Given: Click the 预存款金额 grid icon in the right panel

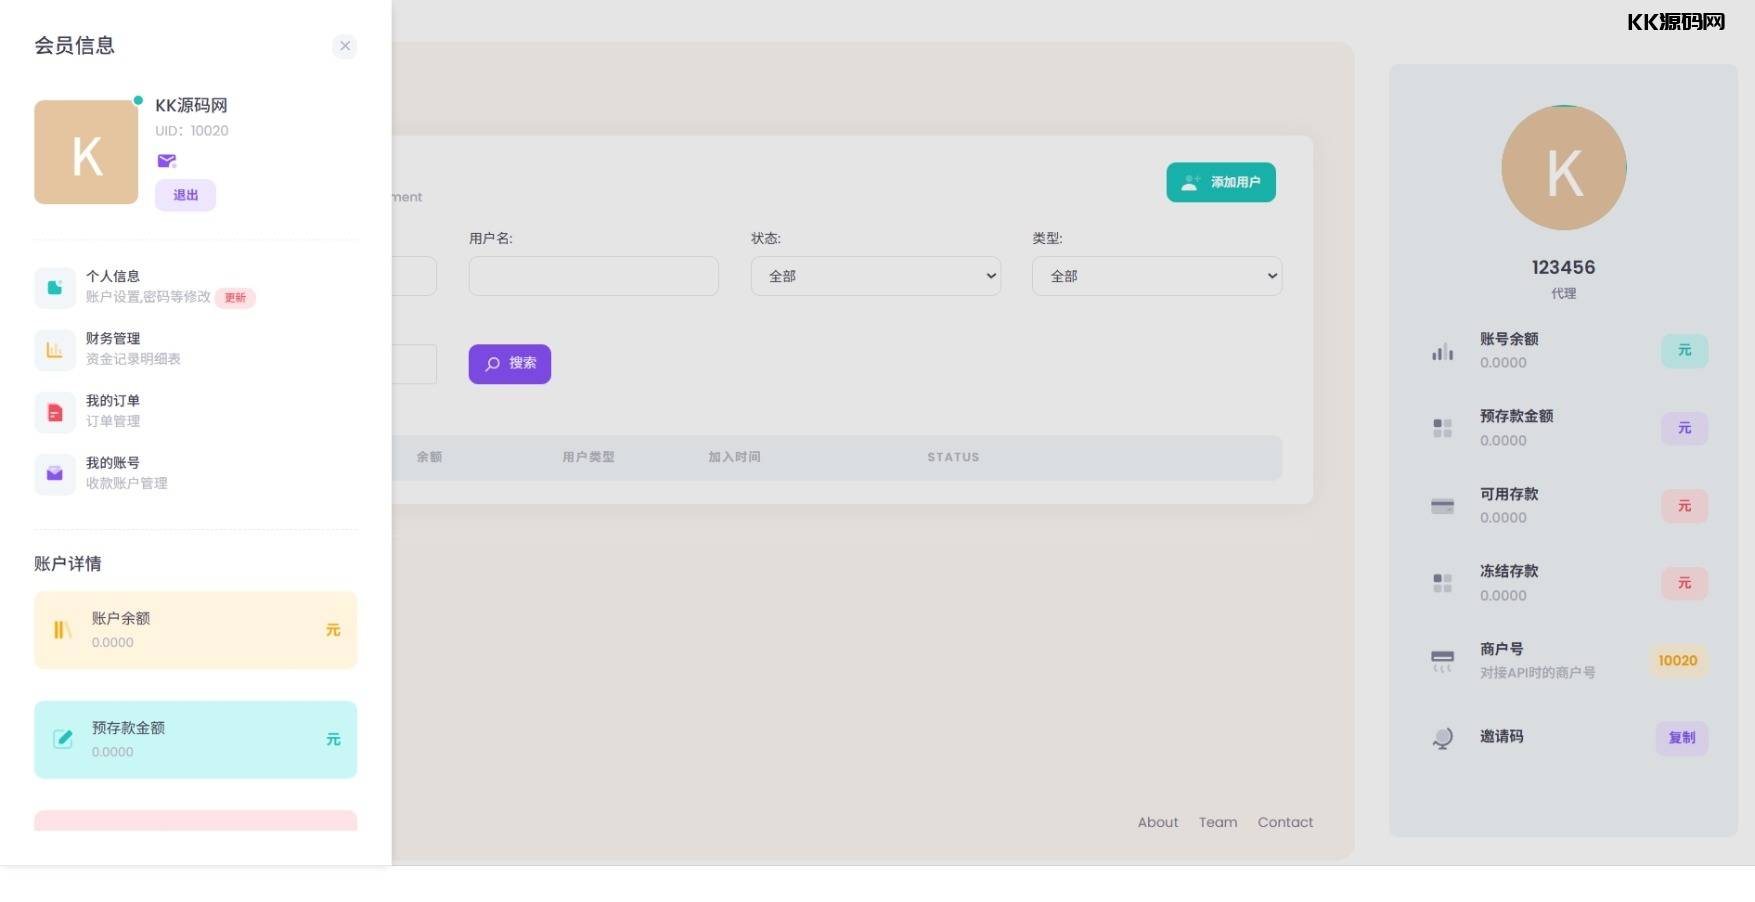Looking at the screenshot, I should coord(1442,428).
